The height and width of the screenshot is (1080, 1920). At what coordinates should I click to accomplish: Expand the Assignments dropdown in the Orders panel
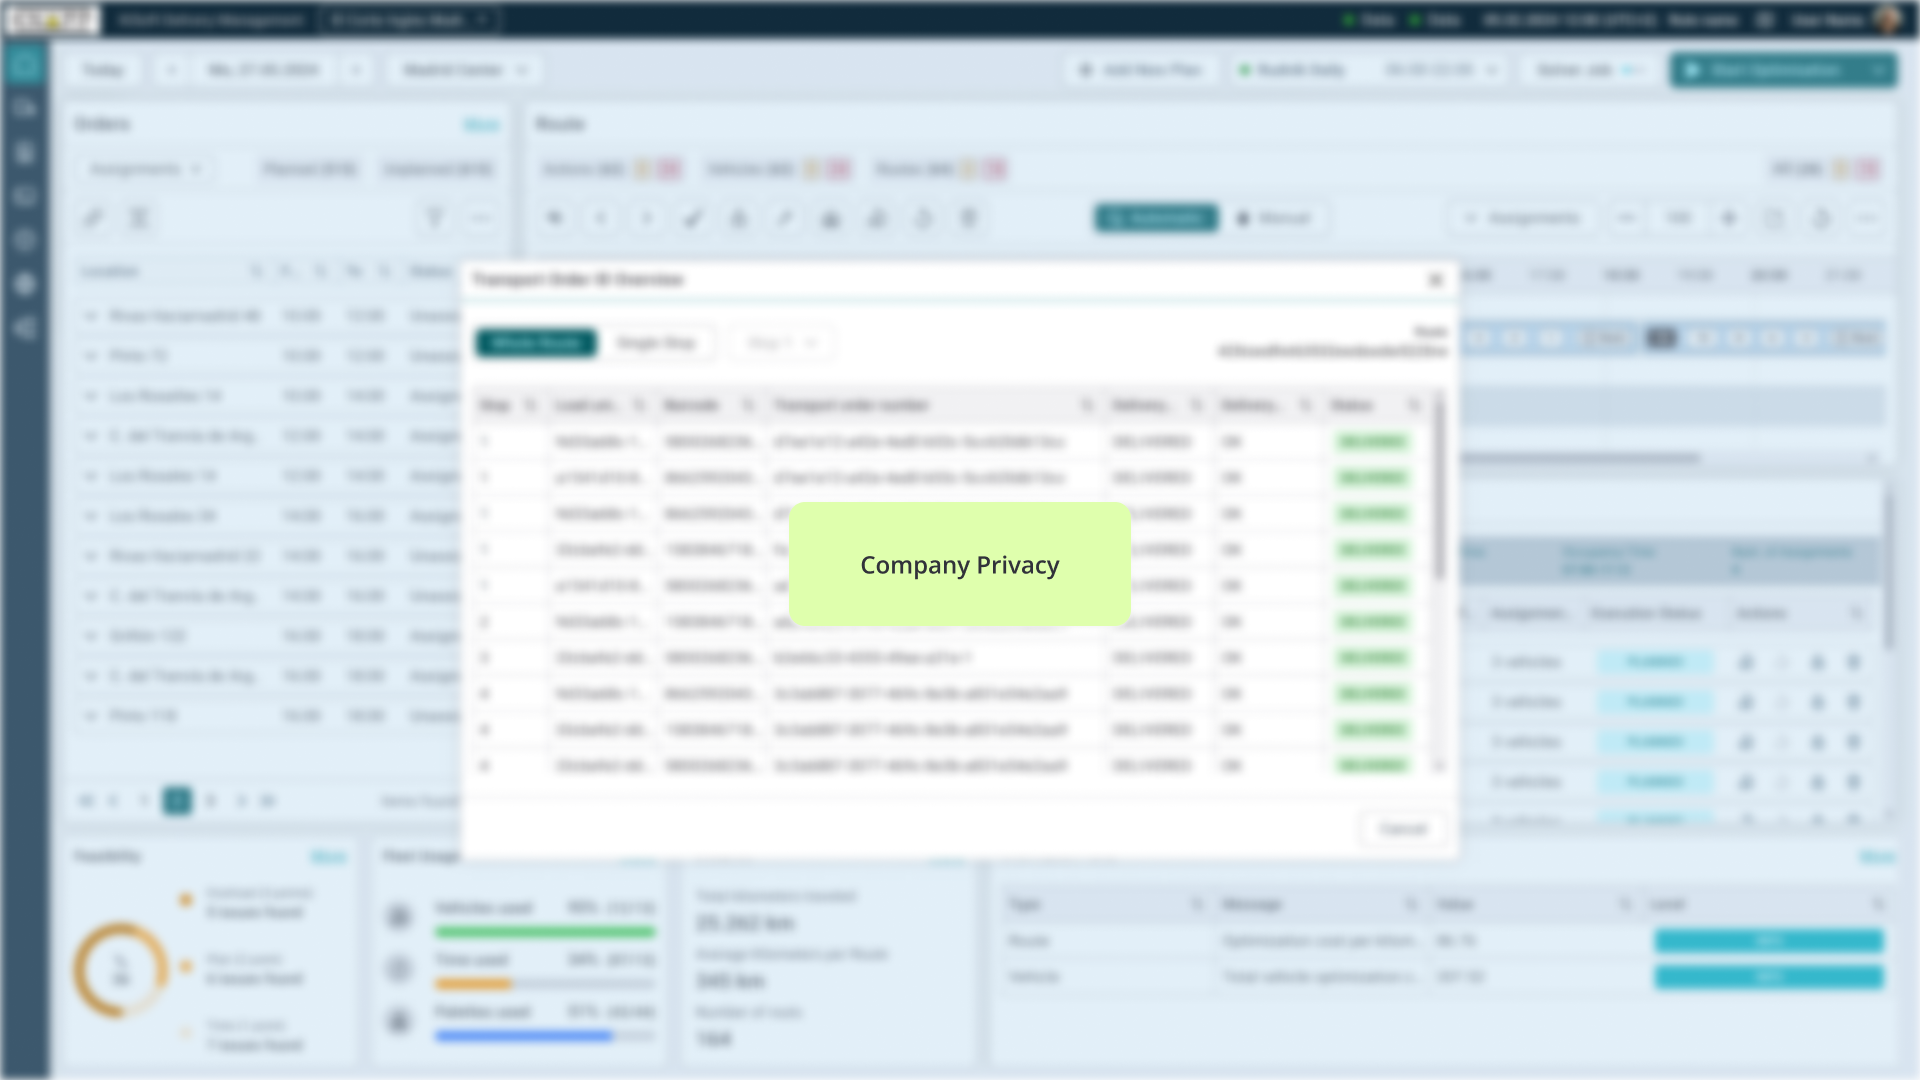(x=145, y=169)
